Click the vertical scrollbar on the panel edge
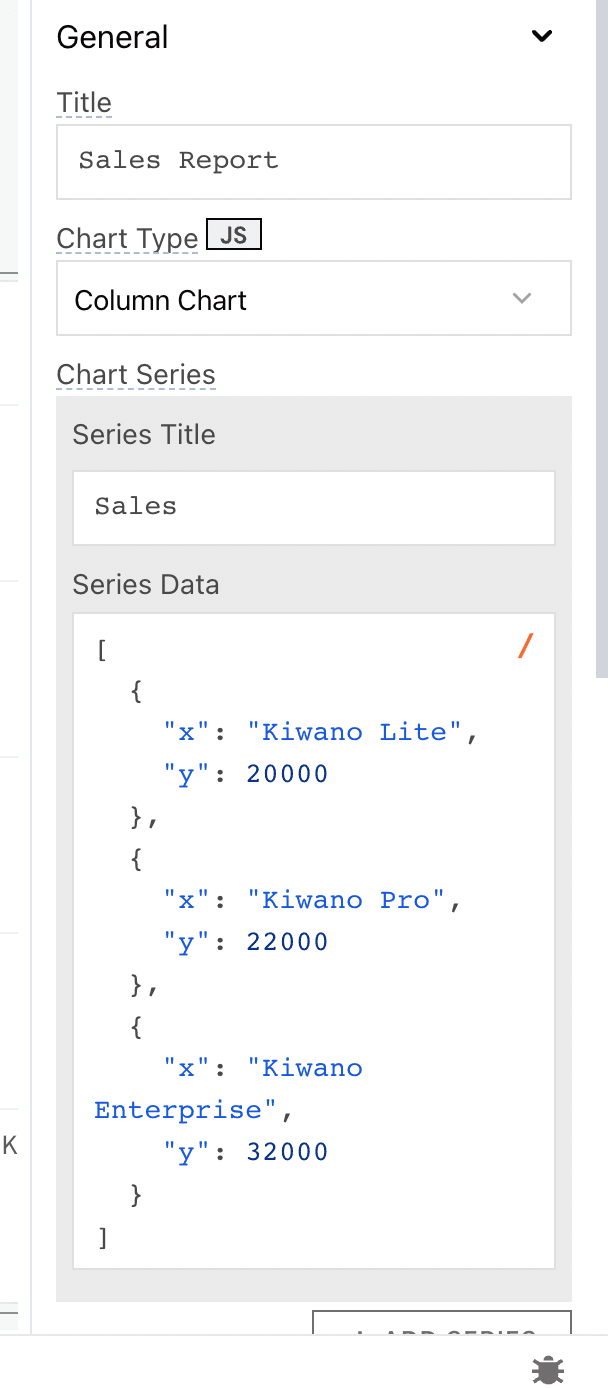Viewport: 608px width, 1388px height. (x=601, y=340)
